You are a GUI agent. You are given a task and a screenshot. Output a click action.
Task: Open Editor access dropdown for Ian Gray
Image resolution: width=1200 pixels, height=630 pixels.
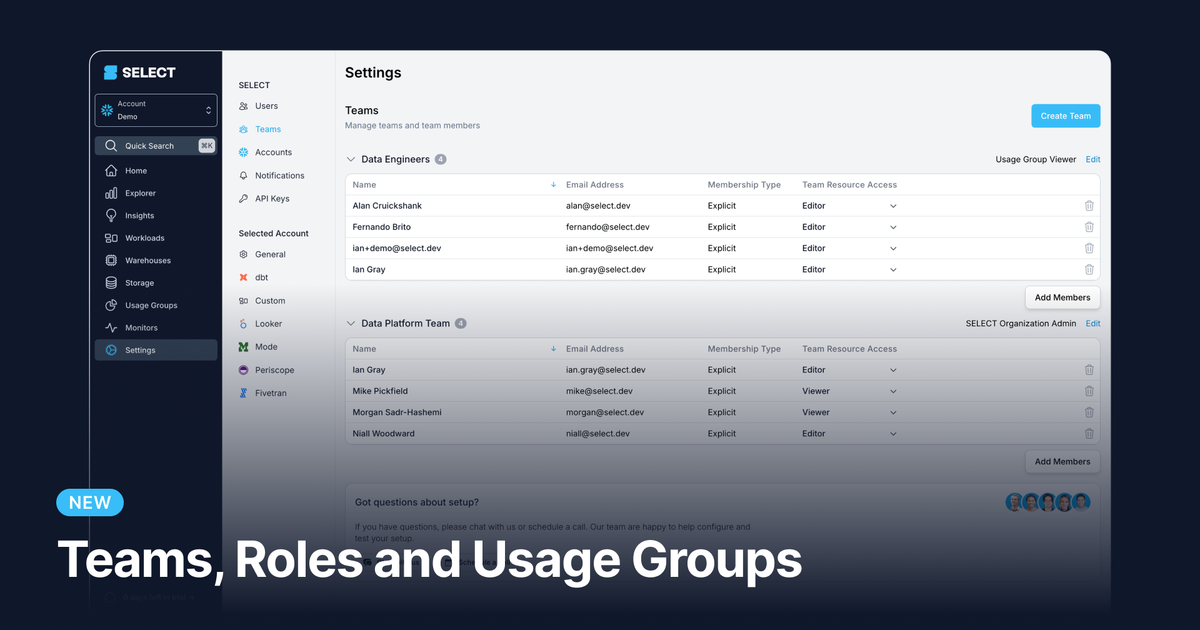pyautogui.click(x=892, y=269)
